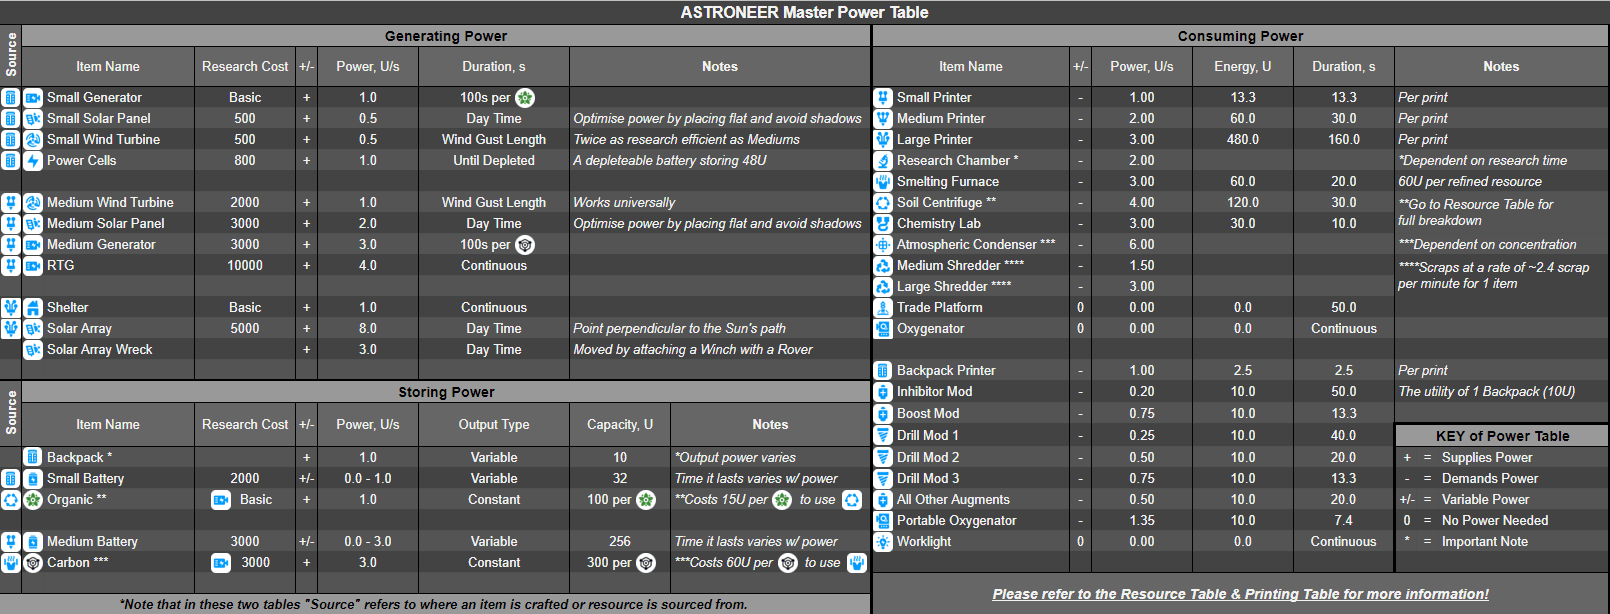The width and height of the screenshot is (1610, 614).
Task: Click the icon immediately left of Carbon
Action: click(x=33, y=563)
